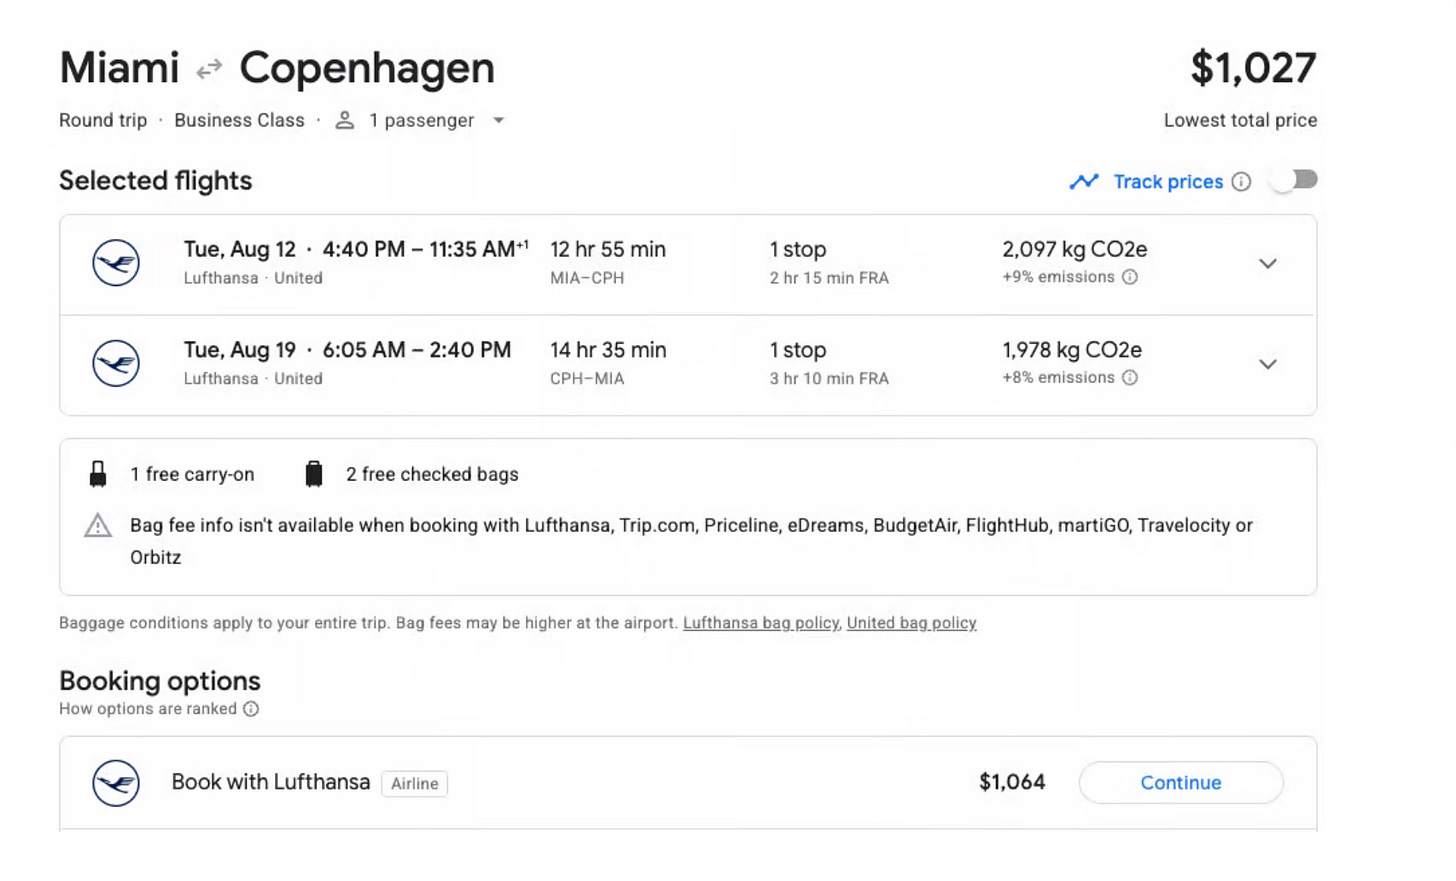The height and width of the screenshot is (881, 1456).
Task: Click the '14 hr 35 min' duration
Action: coord(608,350)
